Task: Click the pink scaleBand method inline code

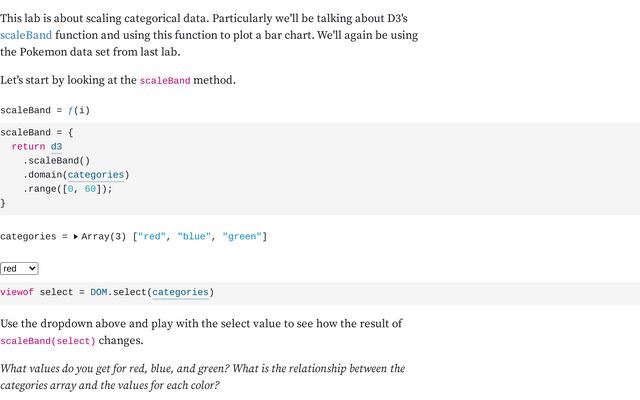Action: 164,81
